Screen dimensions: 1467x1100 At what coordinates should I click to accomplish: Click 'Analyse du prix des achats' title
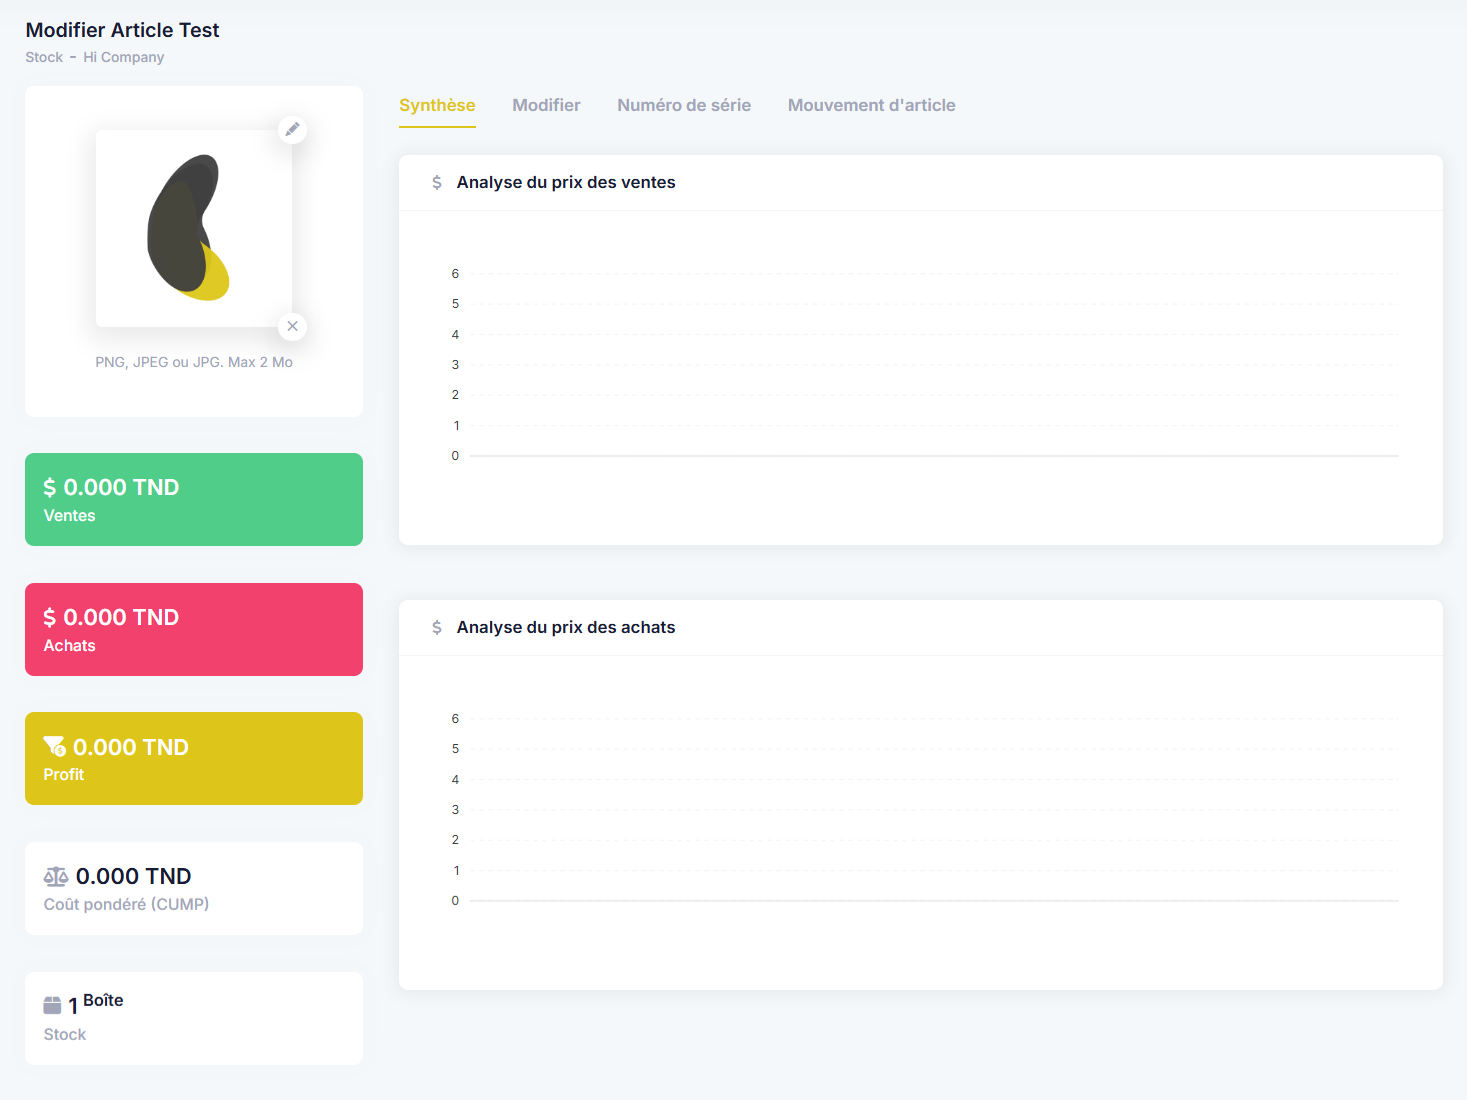tap(566, 627)
